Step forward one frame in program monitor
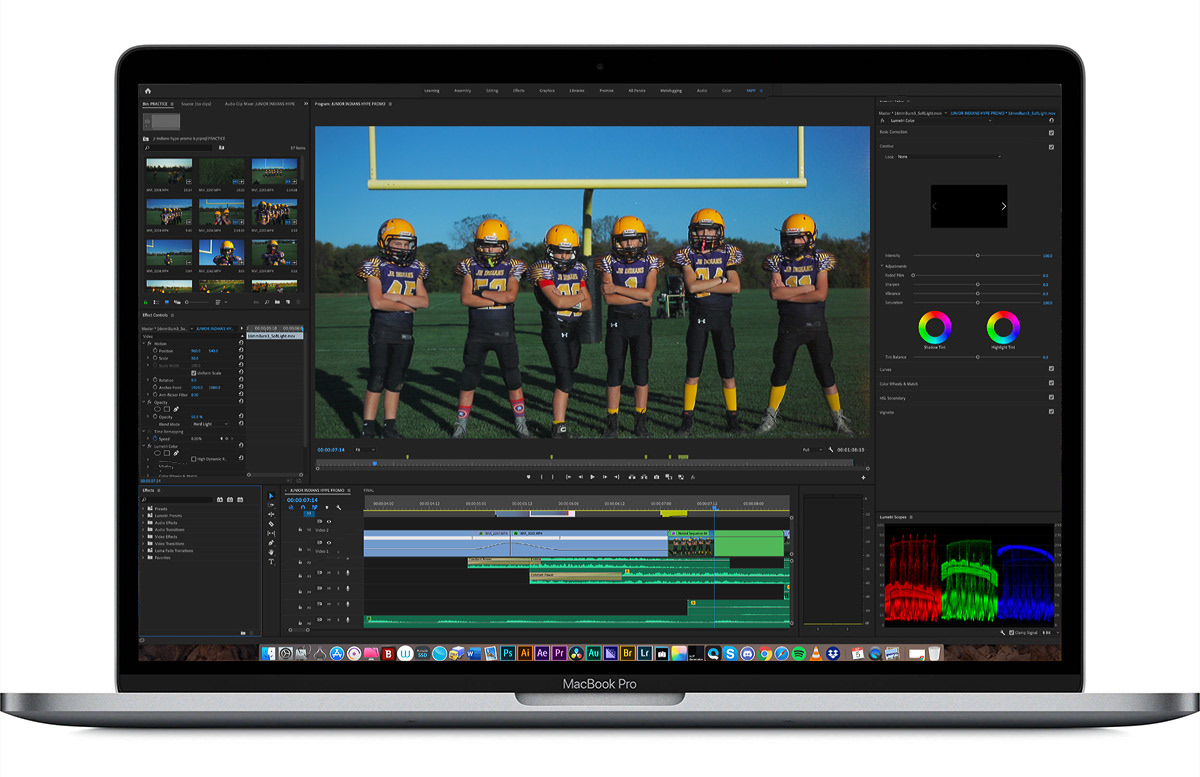The height and width of the screenshot is (777, 1200). click(x=604, y=477)
